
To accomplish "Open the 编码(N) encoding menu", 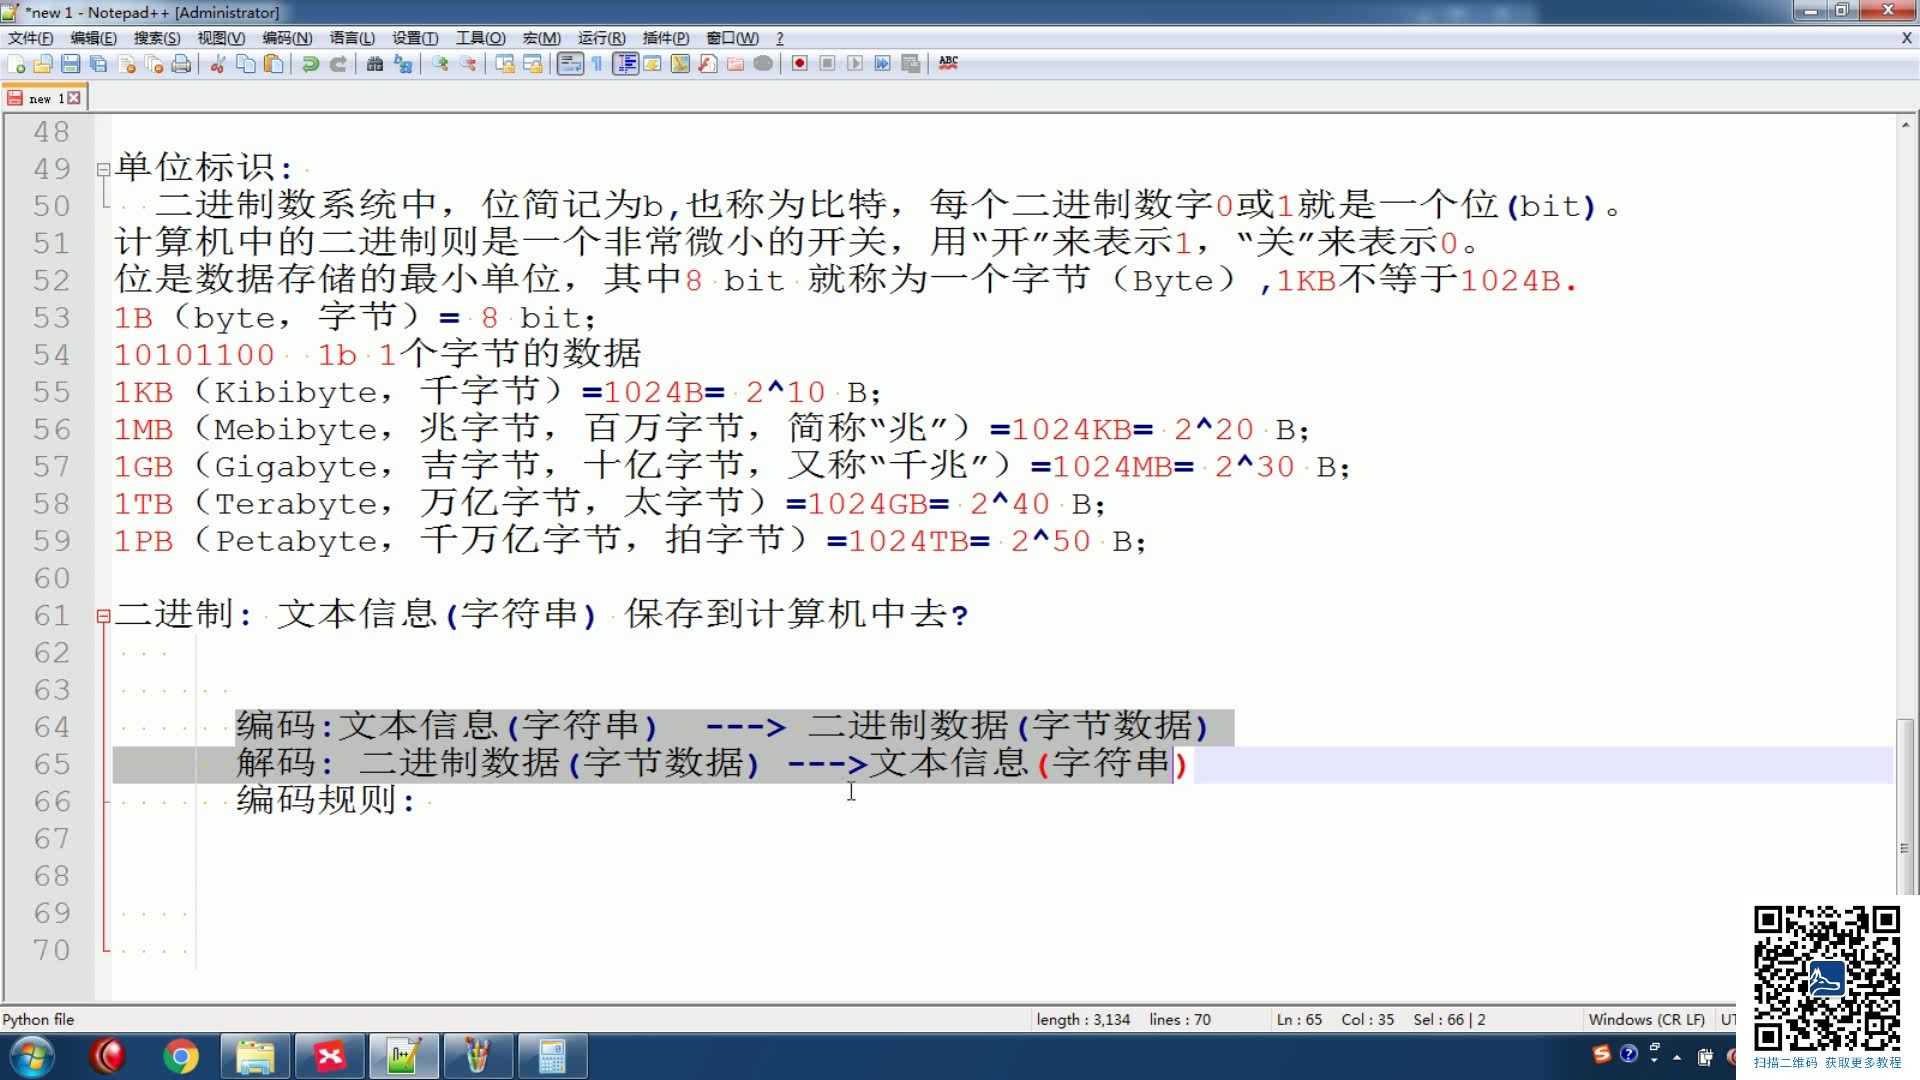I will (x=287, y=38).
